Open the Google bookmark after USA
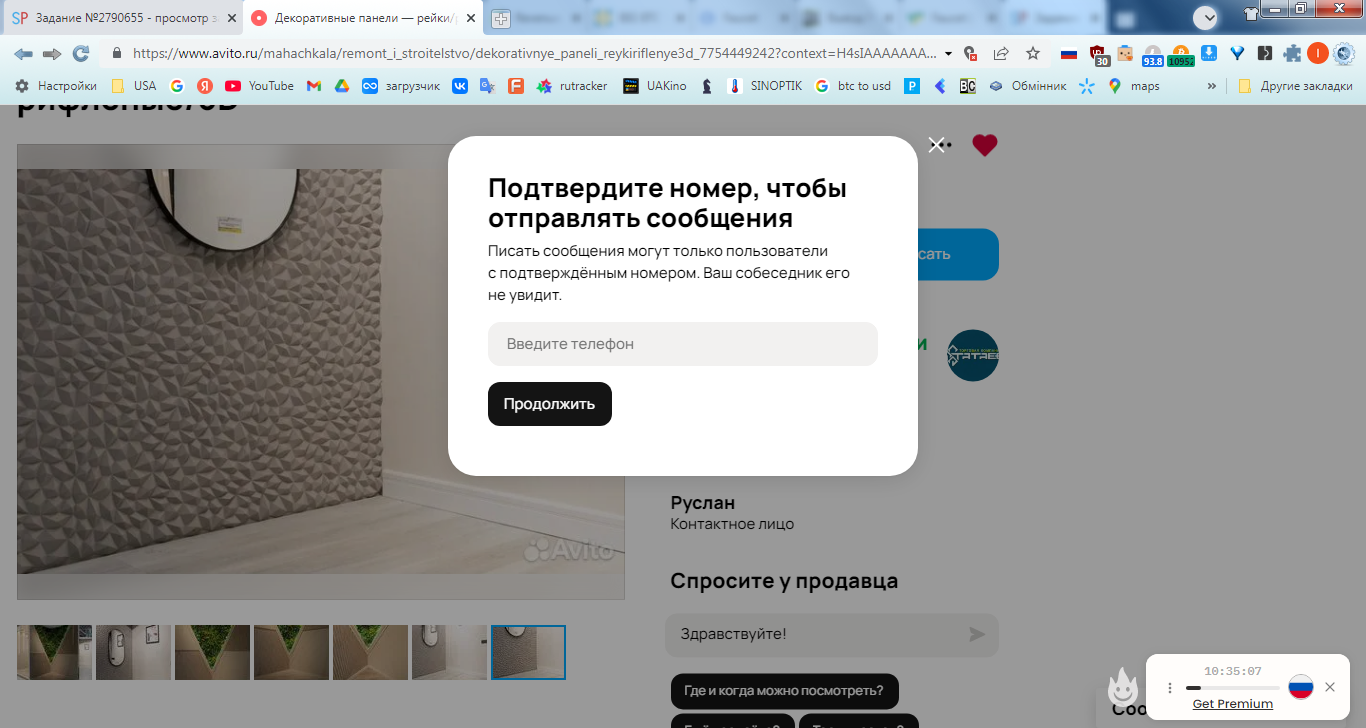Screen dimensions: 1366x728 [x=177, y=86]
